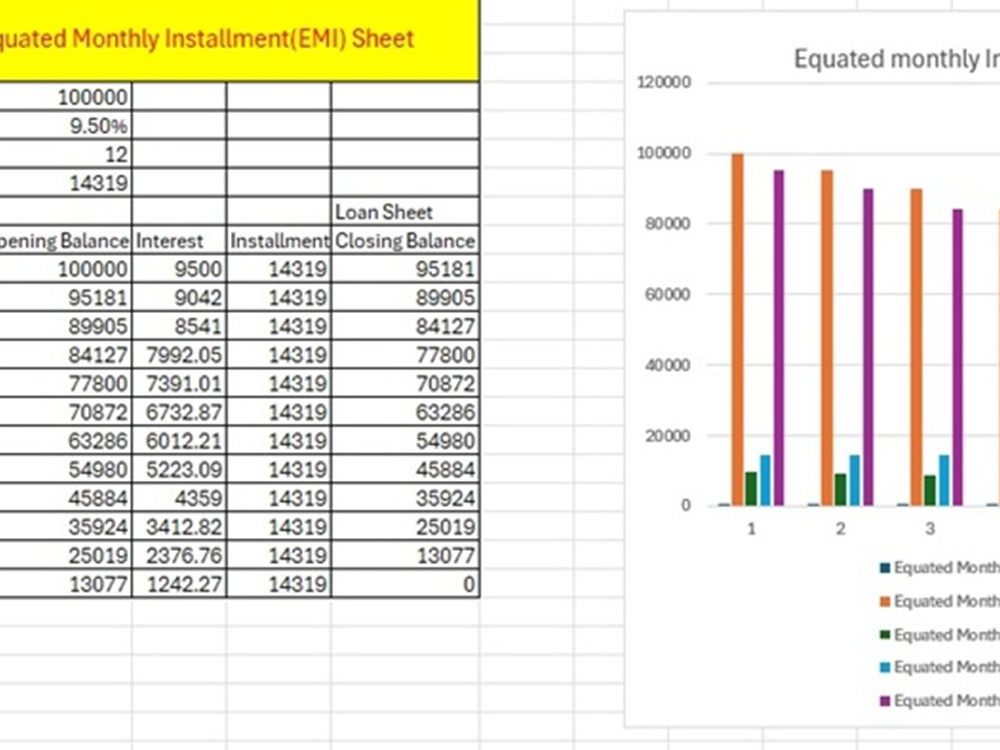The width and height of the screenshot is (1000, 750).
Task: Select the interest value 5223.09
Action: point(179,469)
